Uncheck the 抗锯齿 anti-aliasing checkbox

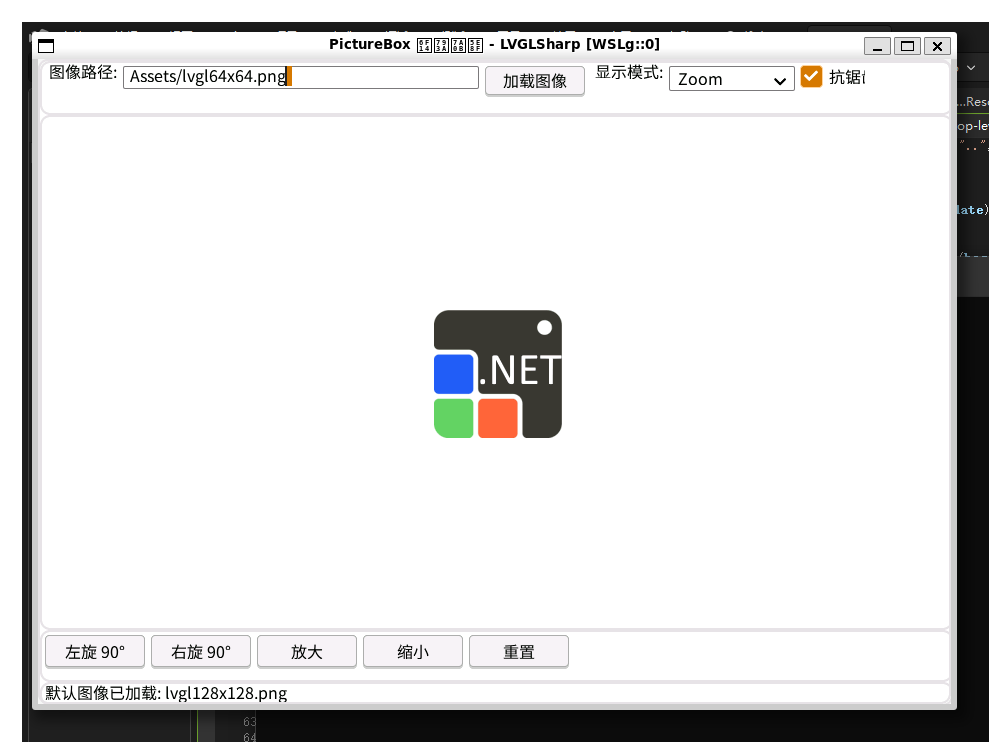click(811, 77)
